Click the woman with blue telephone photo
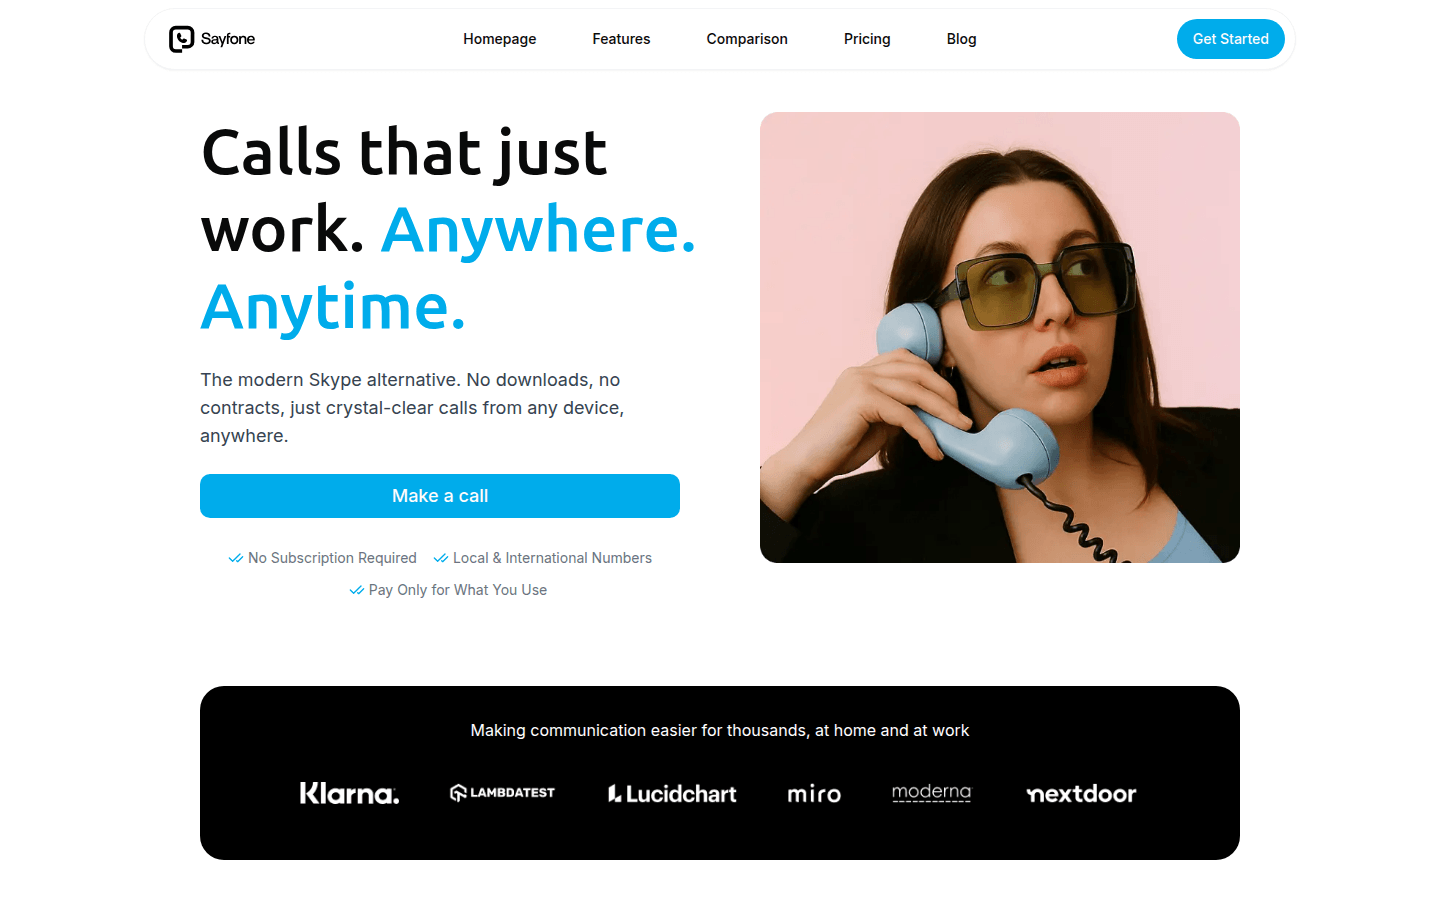Screen dimensions: 1440x900 (x=1000, y=337)
